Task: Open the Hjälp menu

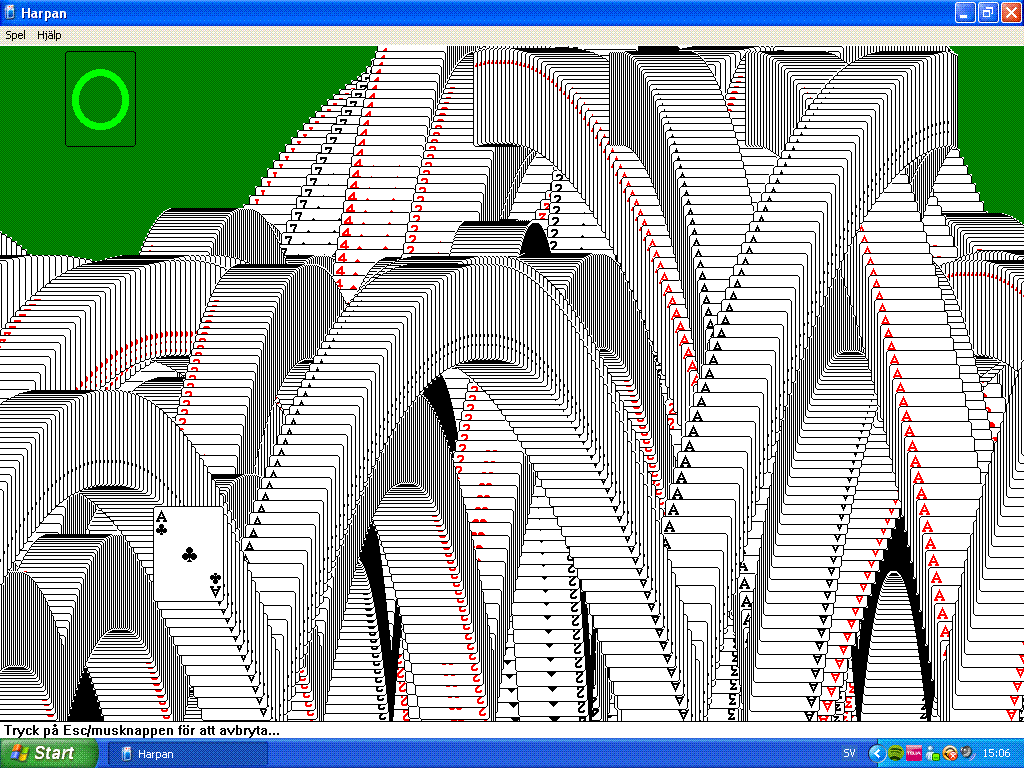Action: click(x=49, y=35)
